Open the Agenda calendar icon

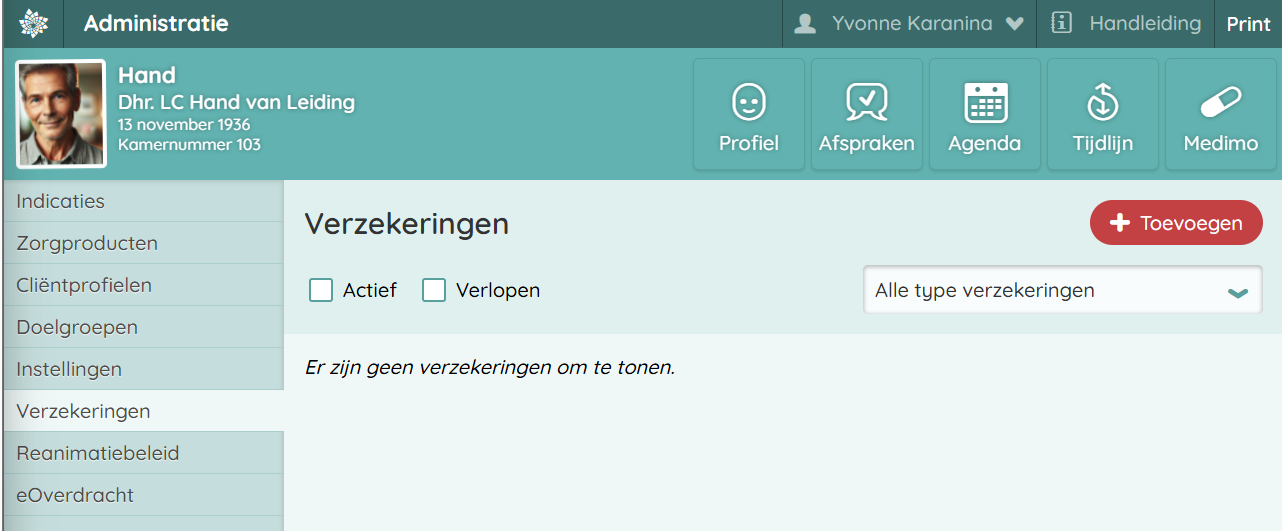tap(985, 102)
